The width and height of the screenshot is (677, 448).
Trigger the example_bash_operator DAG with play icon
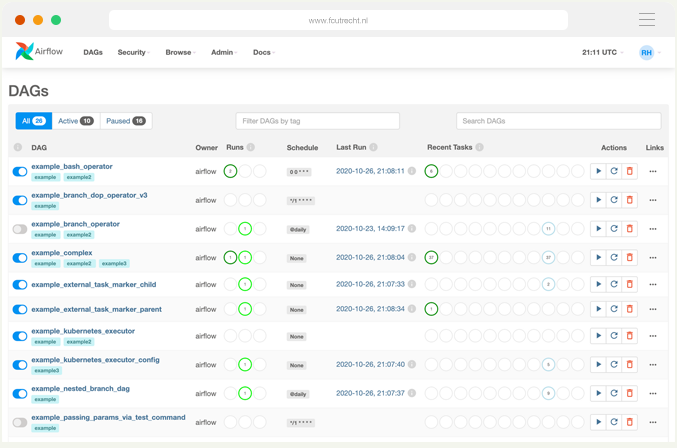598,171
